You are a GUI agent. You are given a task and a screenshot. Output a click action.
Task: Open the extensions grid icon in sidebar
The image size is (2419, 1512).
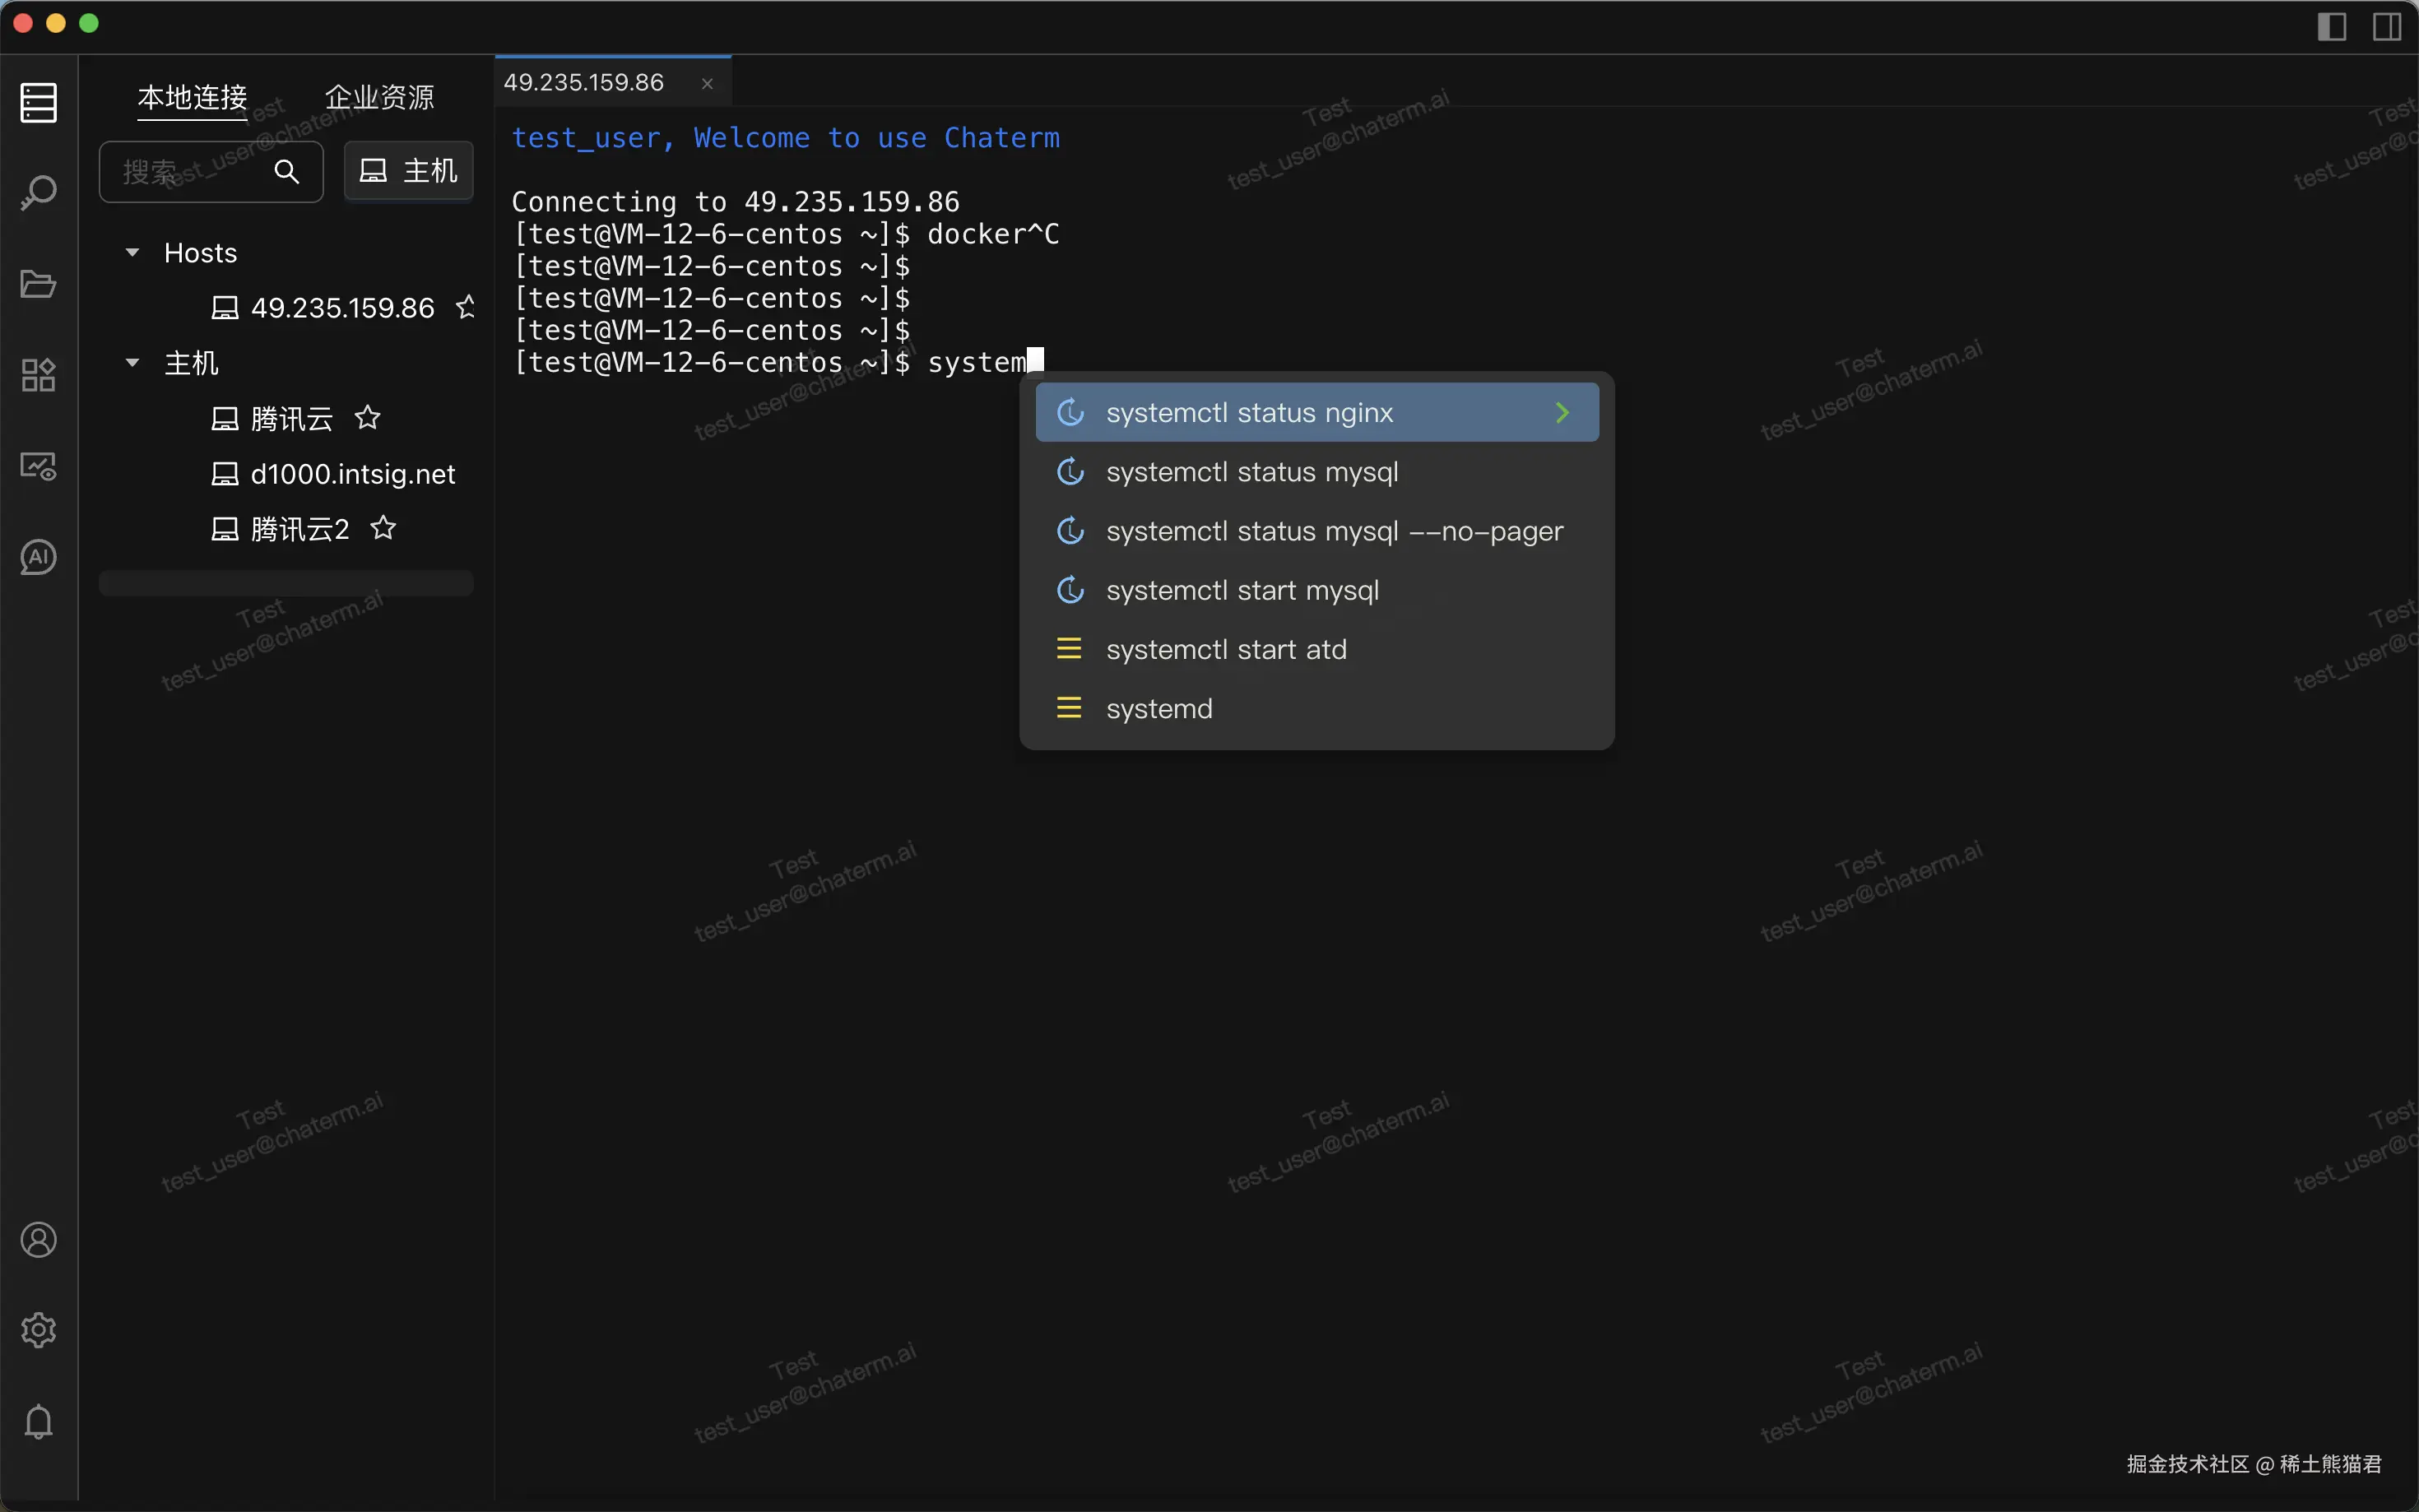(38, 375)
